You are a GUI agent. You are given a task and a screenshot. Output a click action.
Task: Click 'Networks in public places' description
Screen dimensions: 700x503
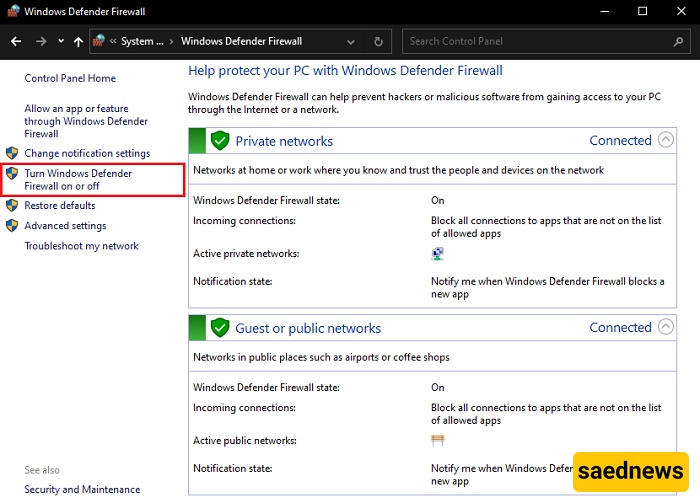click(321, 357)
